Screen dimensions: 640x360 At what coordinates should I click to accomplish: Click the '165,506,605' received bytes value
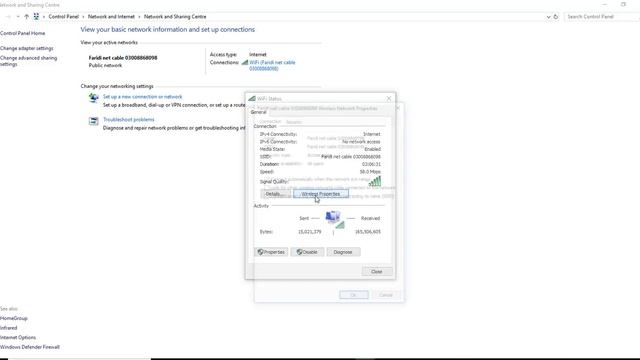click(x=368, y=232)
